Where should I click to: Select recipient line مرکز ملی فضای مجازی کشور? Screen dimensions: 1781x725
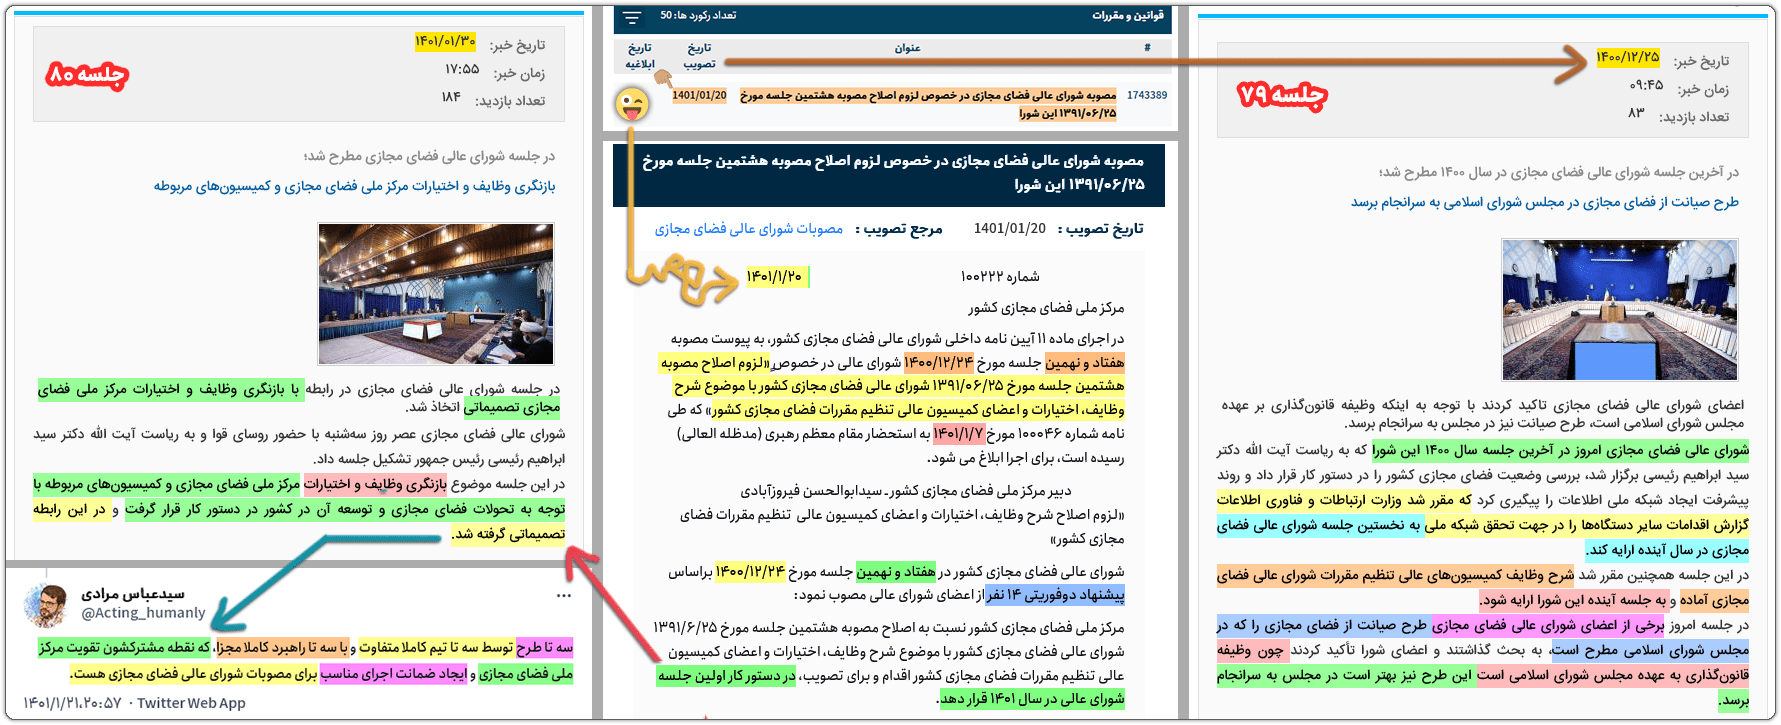1046,307
